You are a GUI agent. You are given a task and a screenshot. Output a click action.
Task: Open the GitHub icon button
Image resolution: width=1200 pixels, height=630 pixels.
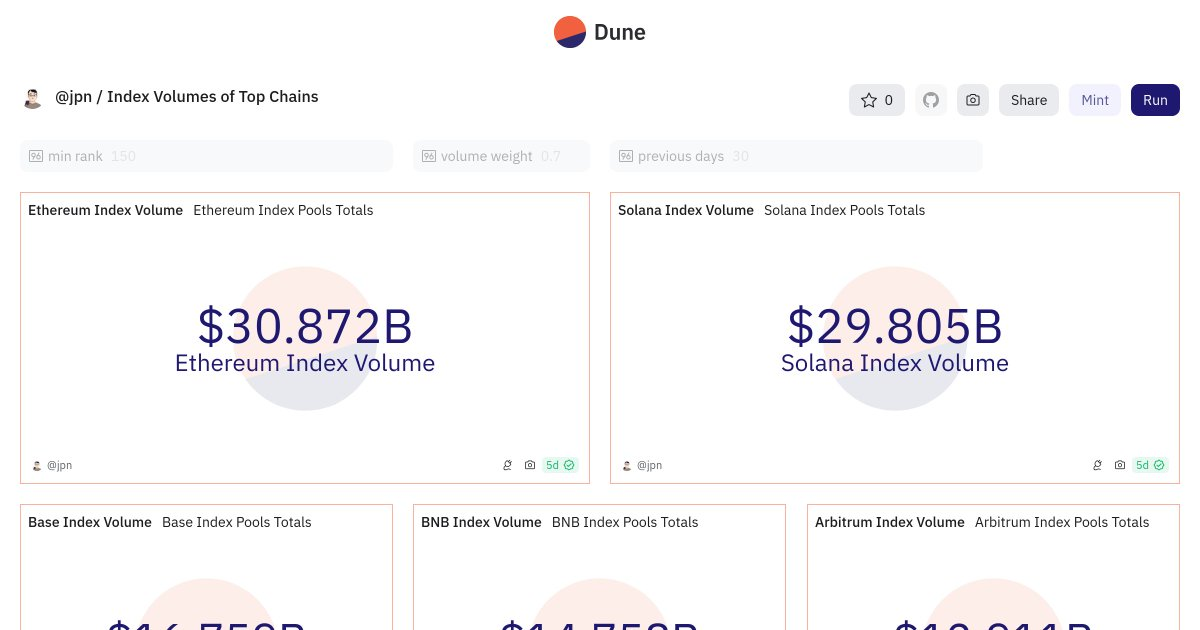pyautogui.click(x=931, y=100)
